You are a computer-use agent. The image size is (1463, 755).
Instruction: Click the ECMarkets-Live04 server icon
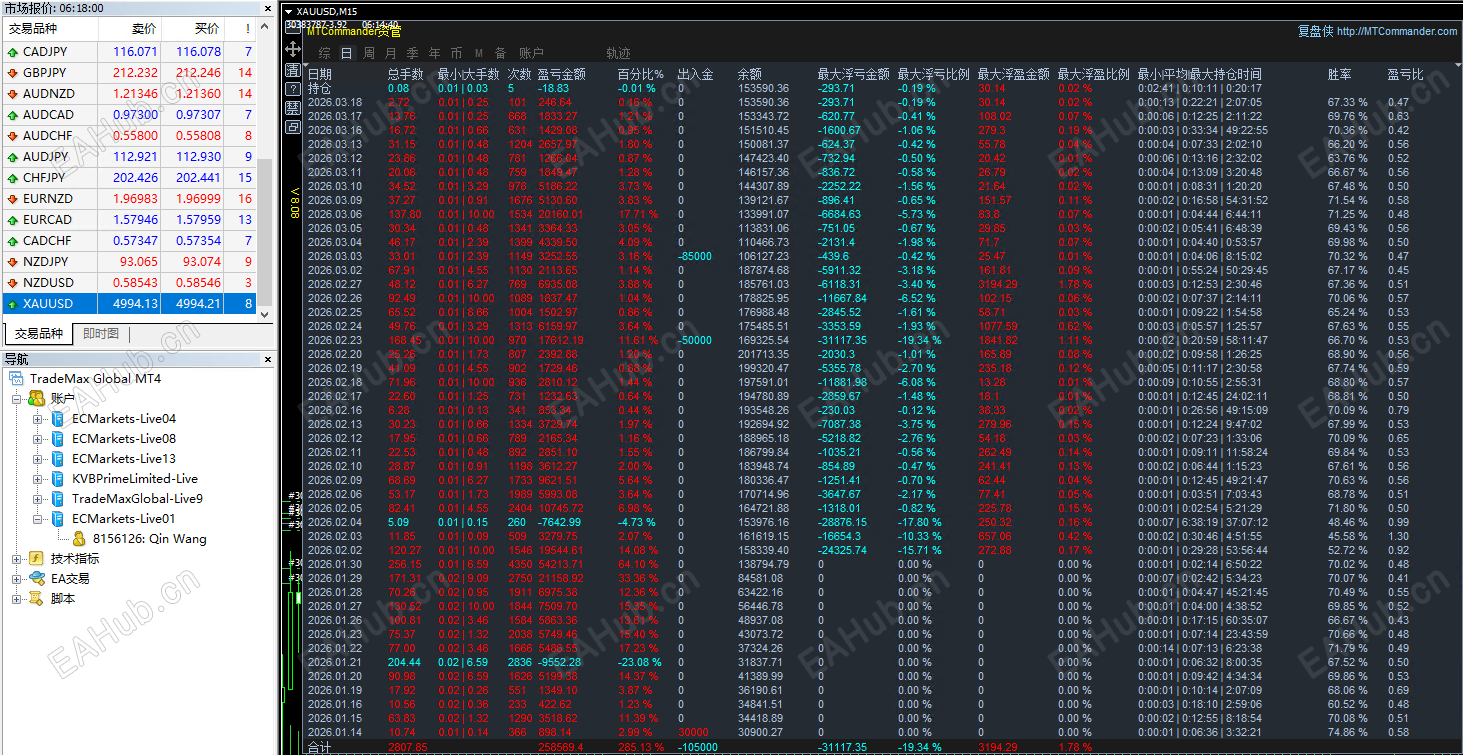point(58,419)
